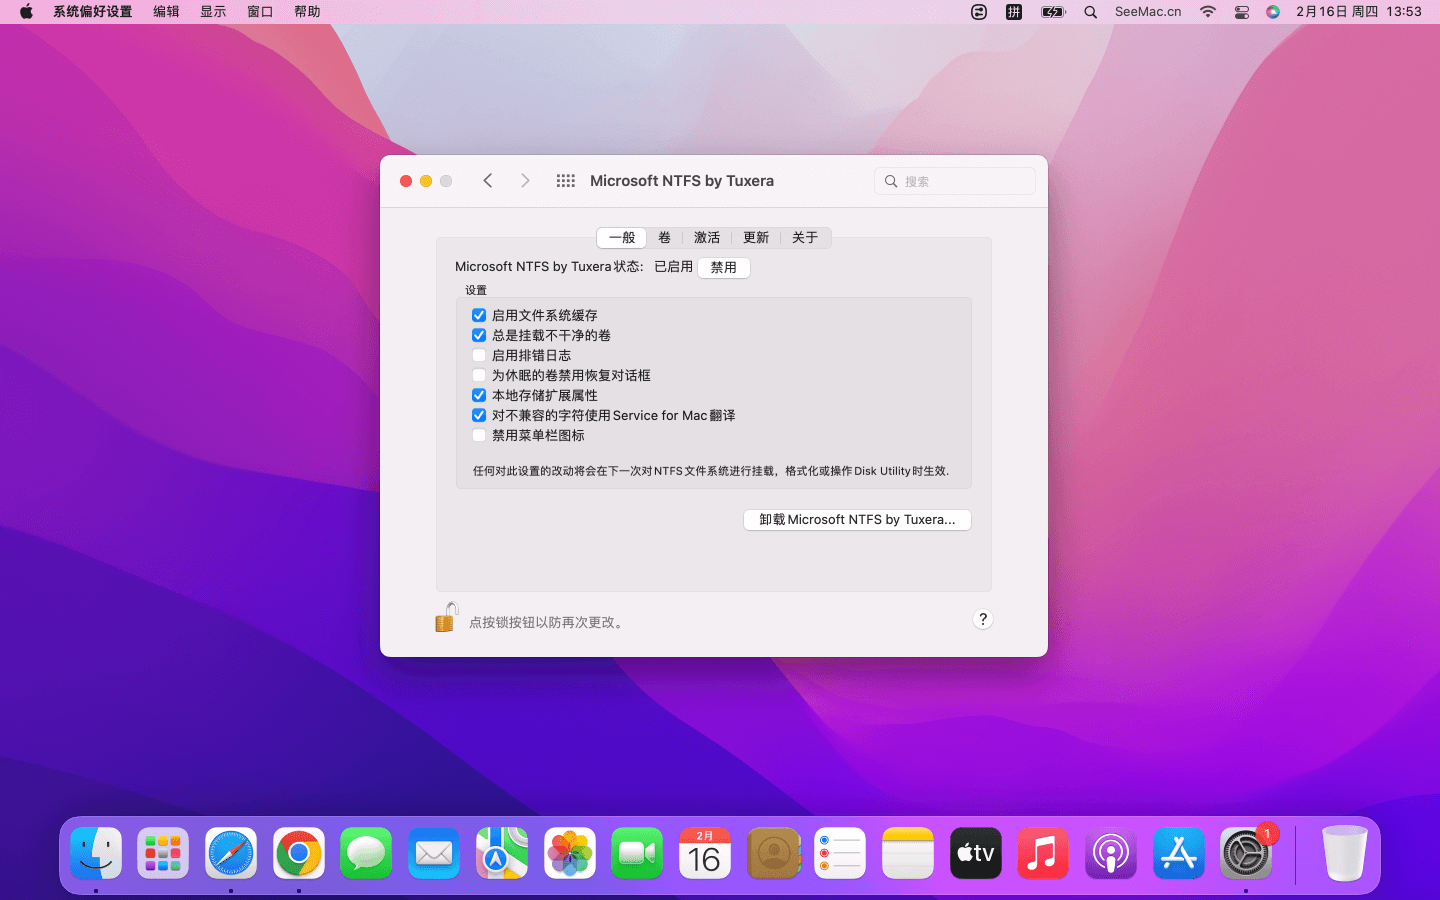Open Siri from menu bar
Viewport: 1440px width, 900px height.
(1273, 12)
